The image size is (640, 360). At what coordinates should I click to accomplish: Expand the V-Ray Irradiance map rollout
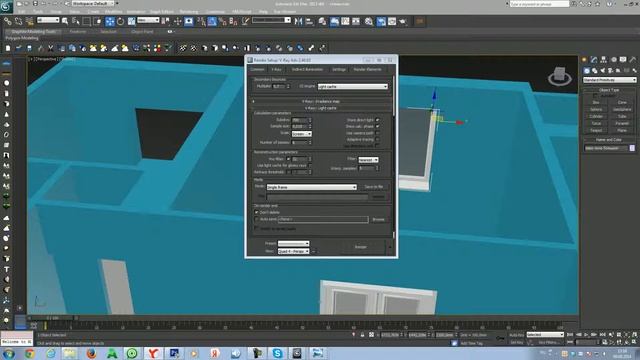coord(321,101)
